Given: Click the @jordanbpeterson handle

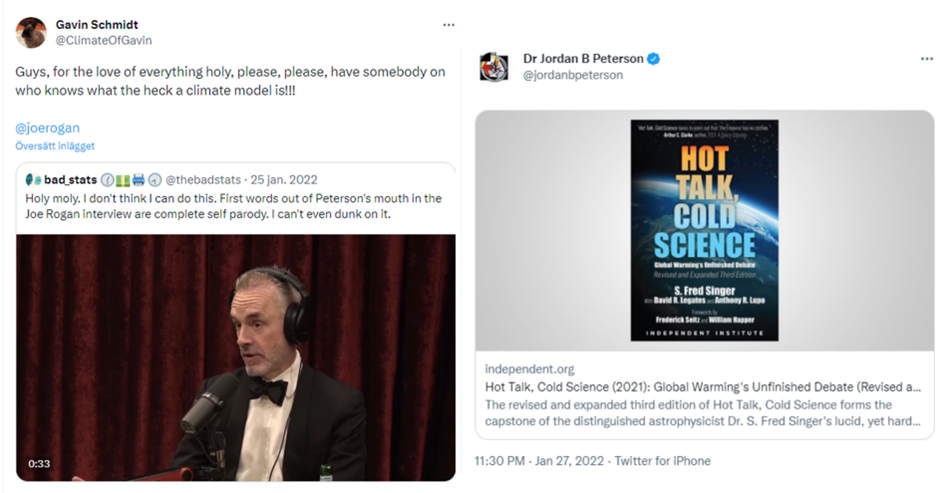Looking at the screenshot, I should point(573,75).
